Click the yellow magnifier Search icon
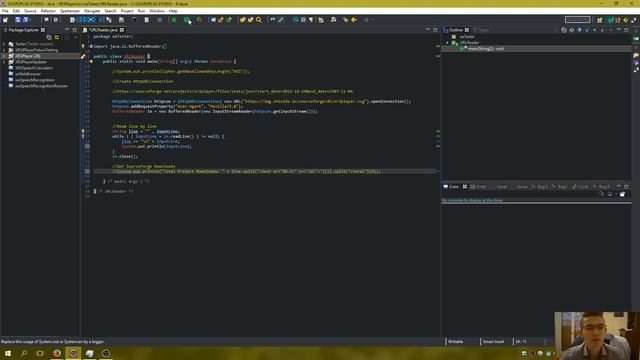This screenshot has width=640, height=360. (258, 20)
